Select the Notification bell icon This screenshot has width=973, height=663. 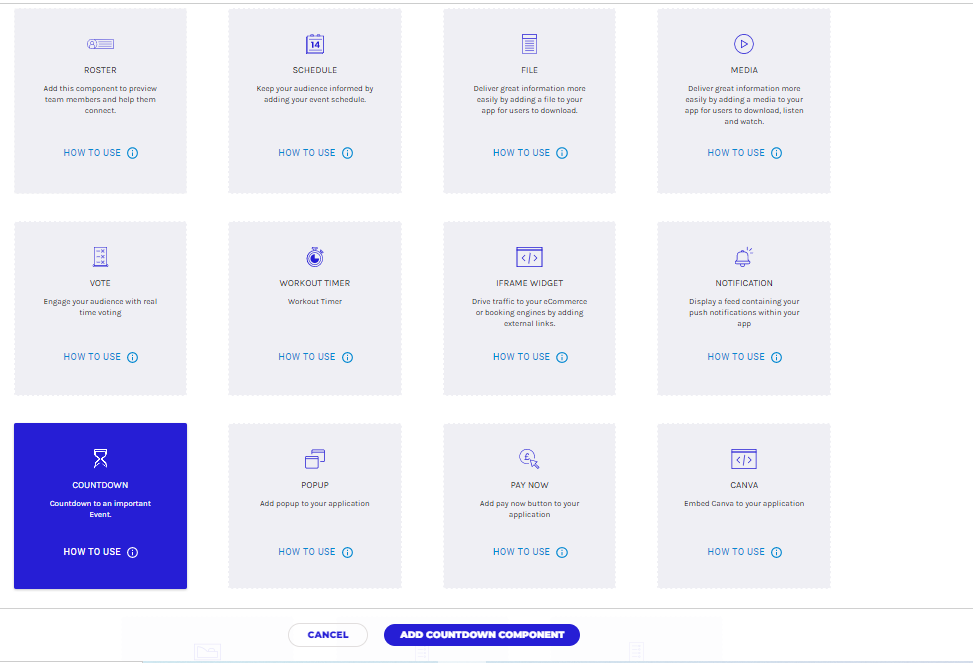pyautogui.click(x=743, y=257)
